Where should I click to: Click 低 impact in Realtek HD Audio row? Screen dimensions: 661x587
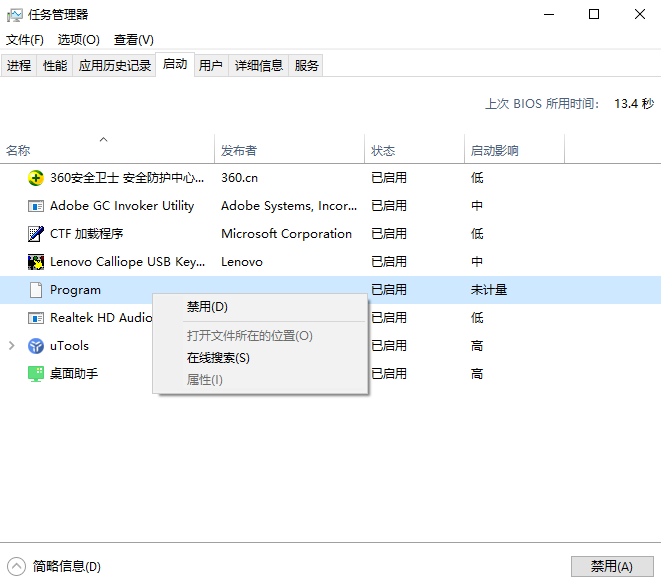(477, 318)
